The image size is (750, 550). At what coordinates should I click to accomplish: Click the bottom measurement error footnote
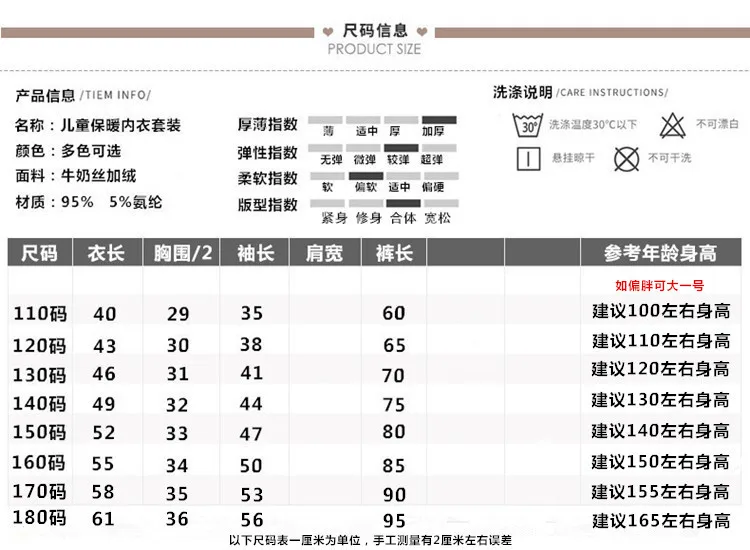(x=370, y=540)
